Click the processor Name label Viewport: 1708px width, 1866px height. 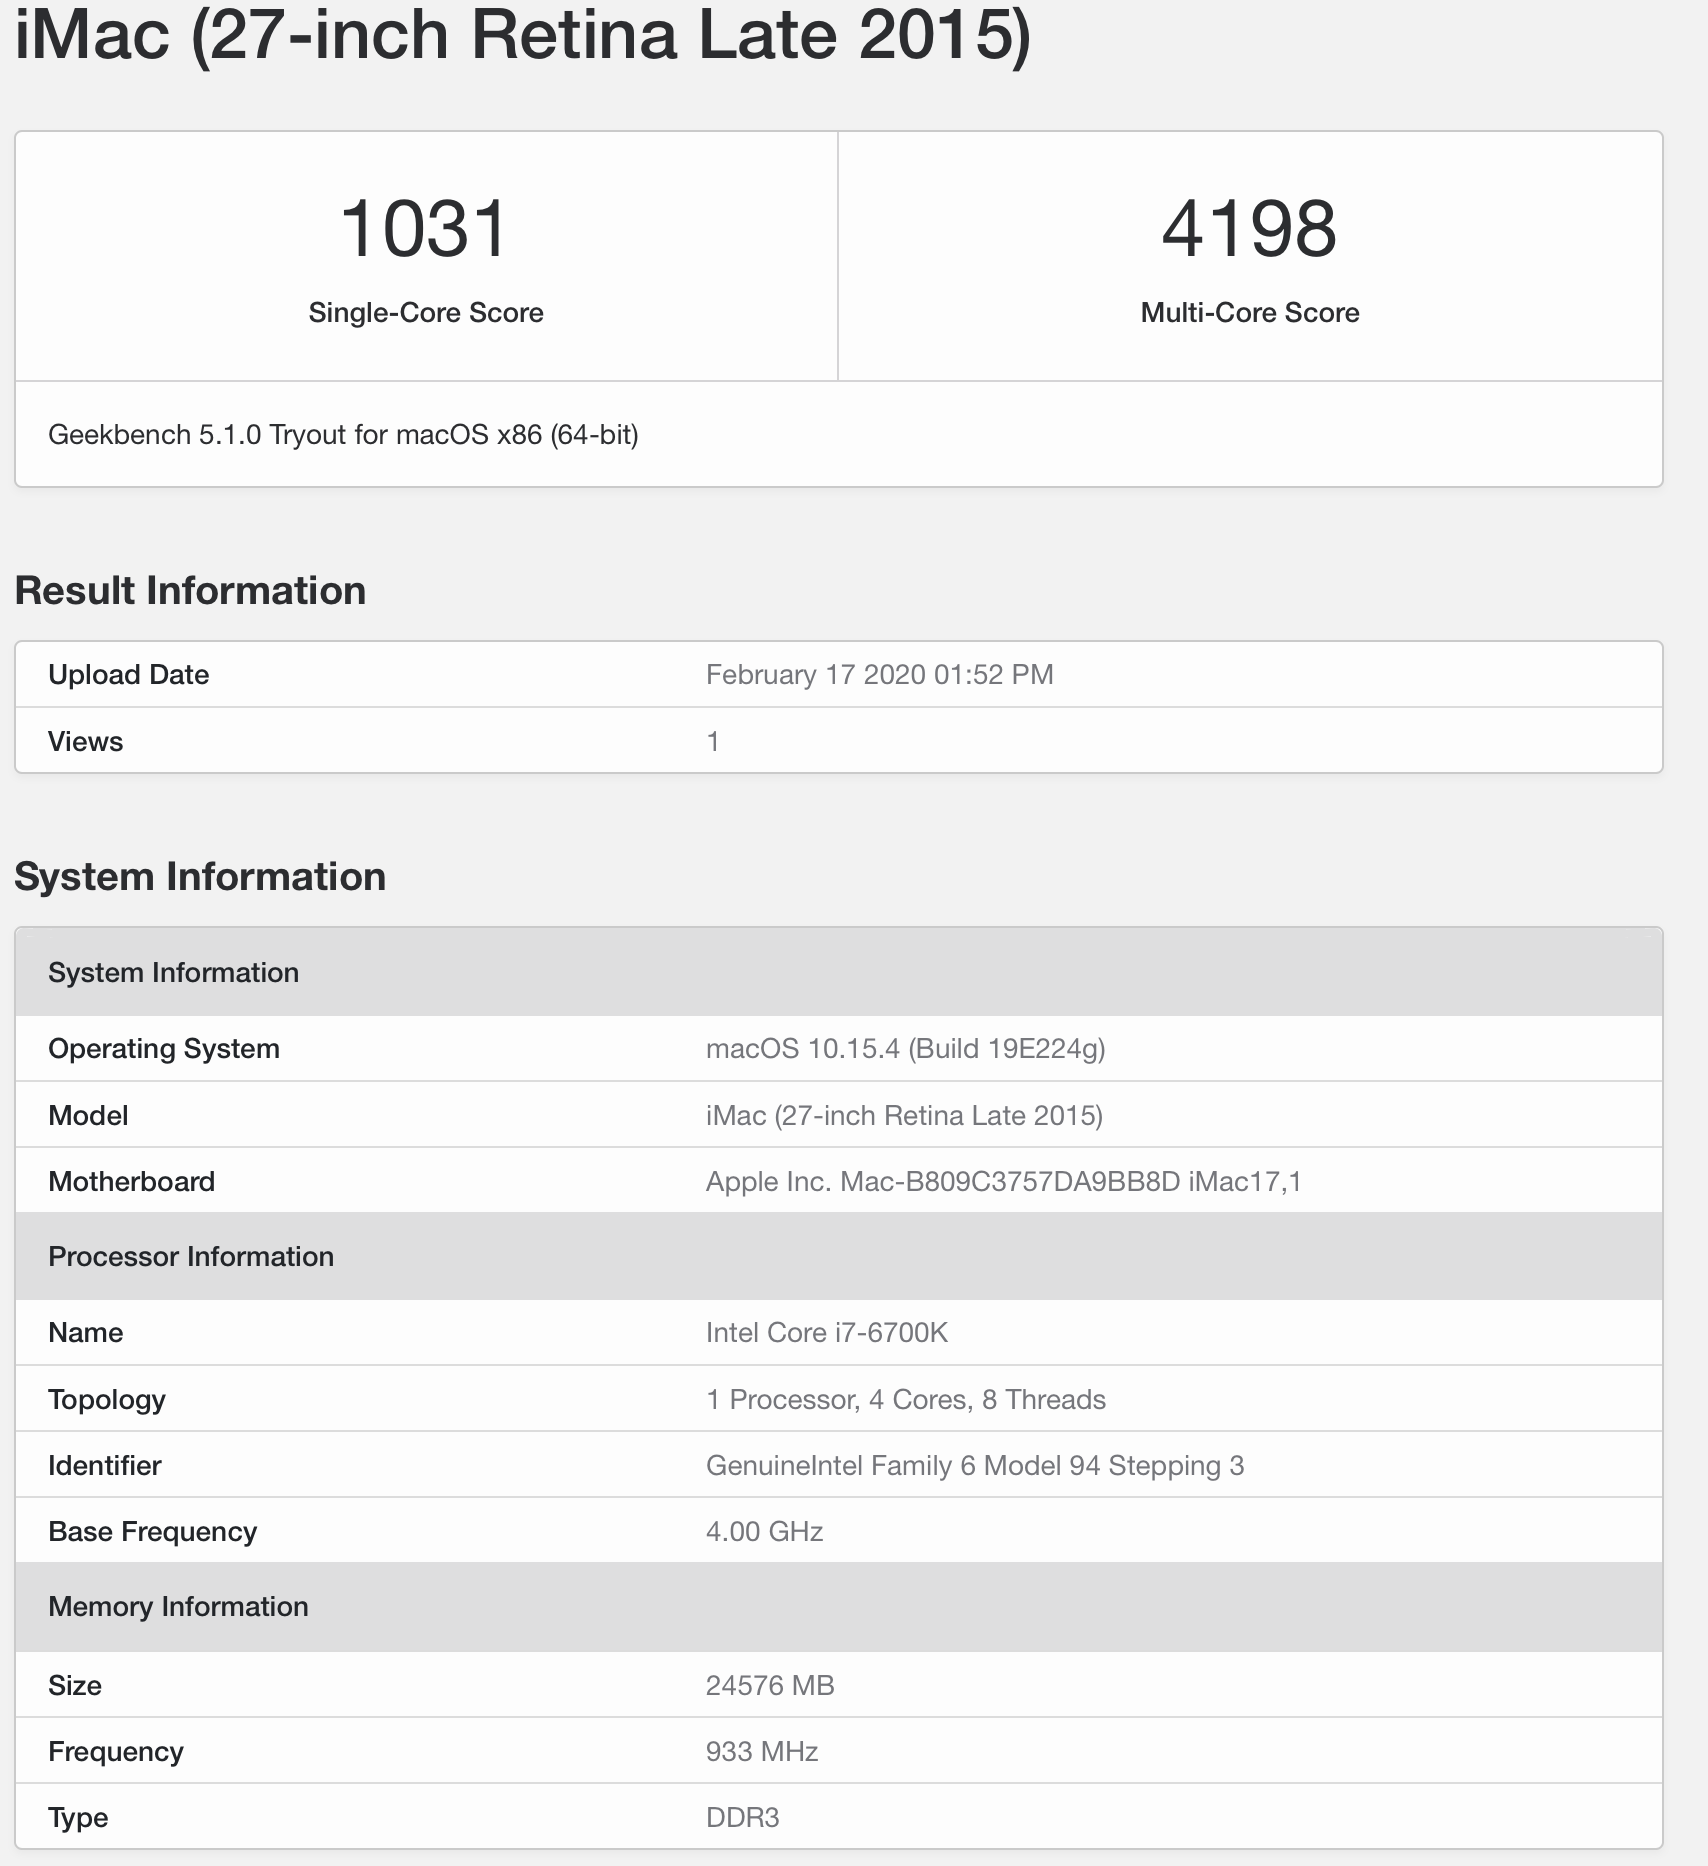(86, 1333)
